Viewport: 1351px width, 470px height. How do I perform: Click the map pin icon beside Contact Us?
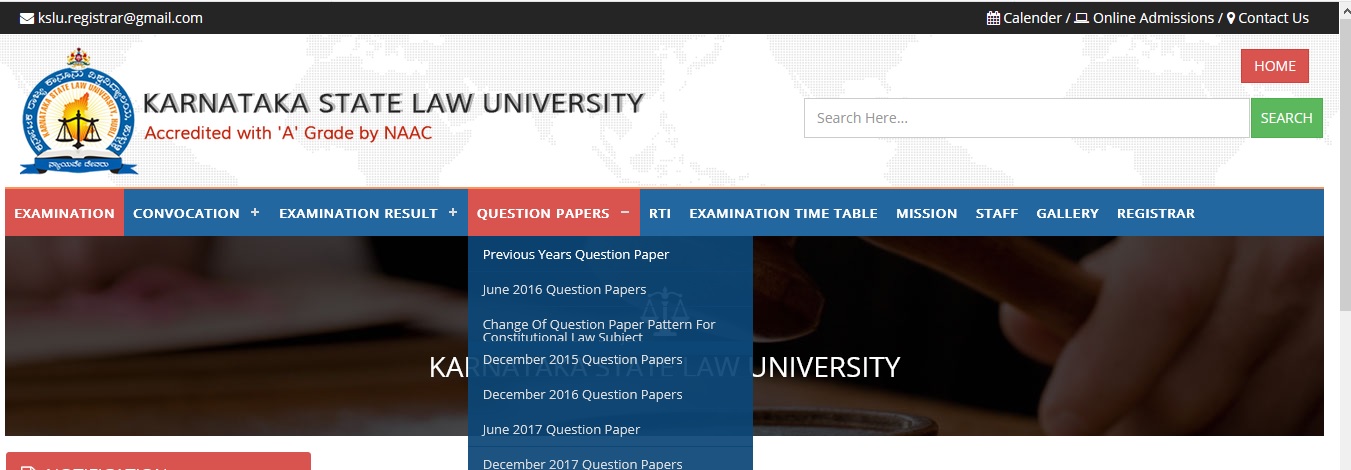coord(1231,18)
